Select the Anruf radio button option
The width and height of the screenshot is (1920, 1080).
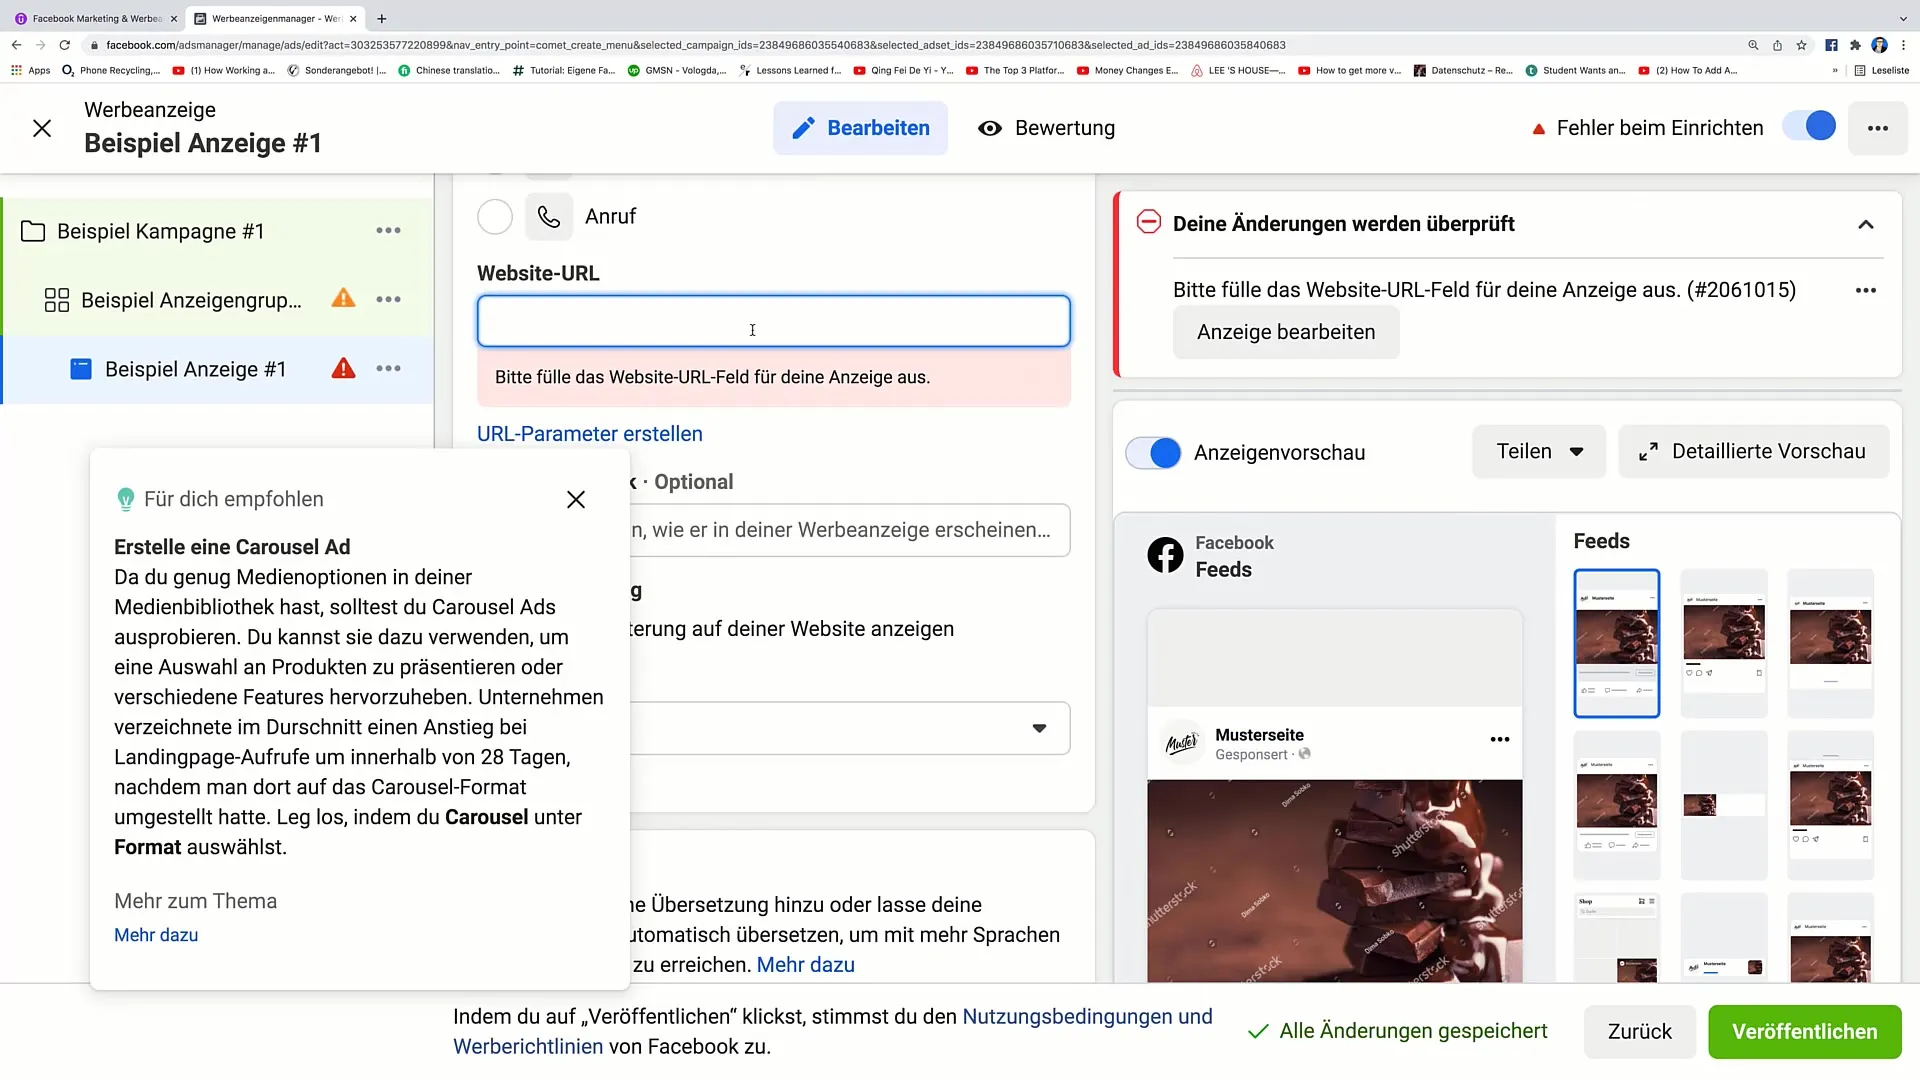(496, 216)
